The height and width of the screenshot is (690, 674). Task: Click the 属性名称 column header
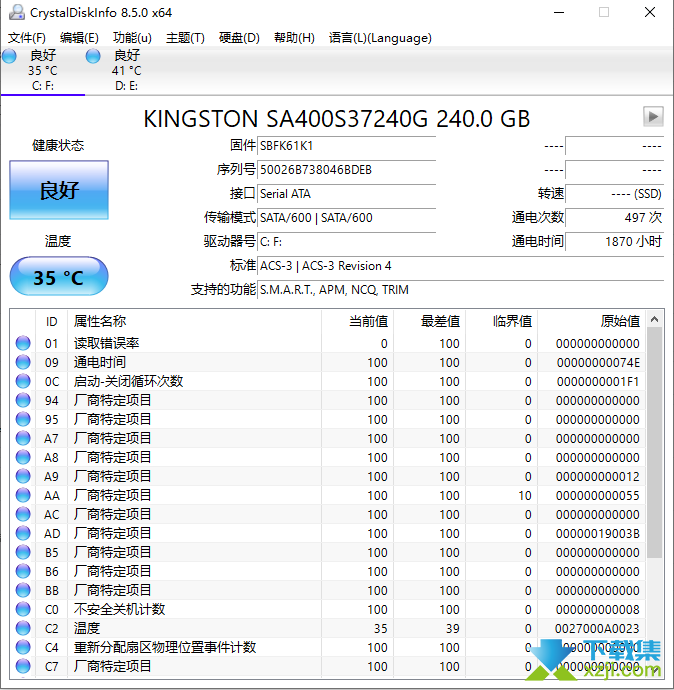pyautogui.click(x=194, y=321)
